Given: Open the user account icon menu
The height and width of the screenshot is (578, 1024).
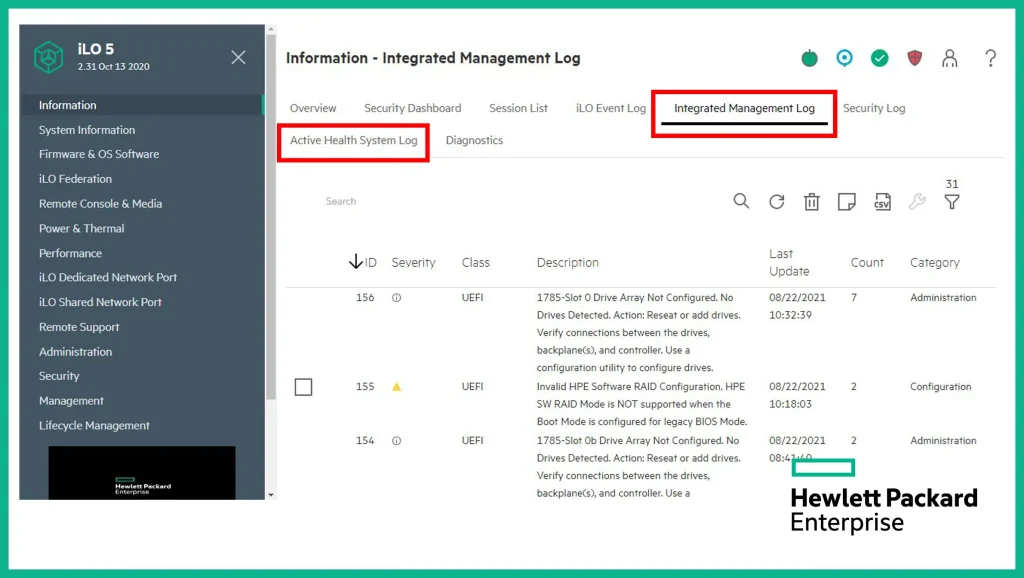Looking at the screenshot, I should click(950, 58).
